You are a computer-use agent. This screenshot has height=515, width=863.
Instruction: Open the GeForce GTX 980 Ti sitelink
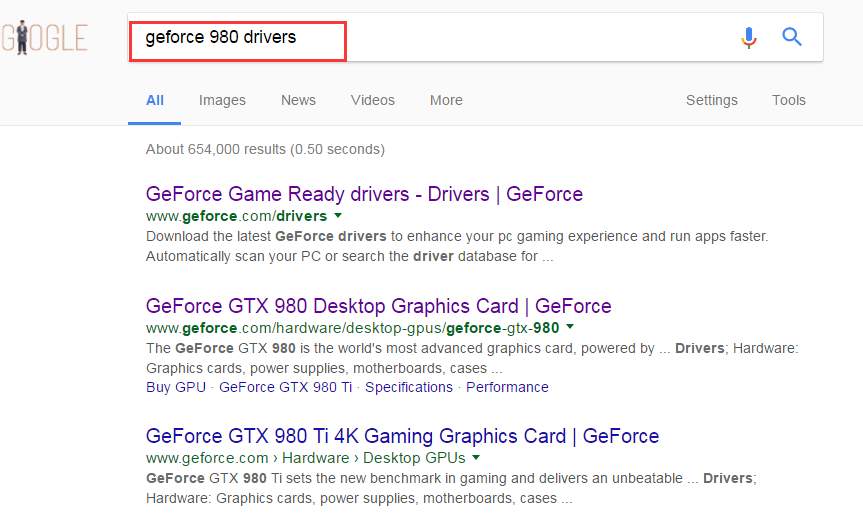286,387
